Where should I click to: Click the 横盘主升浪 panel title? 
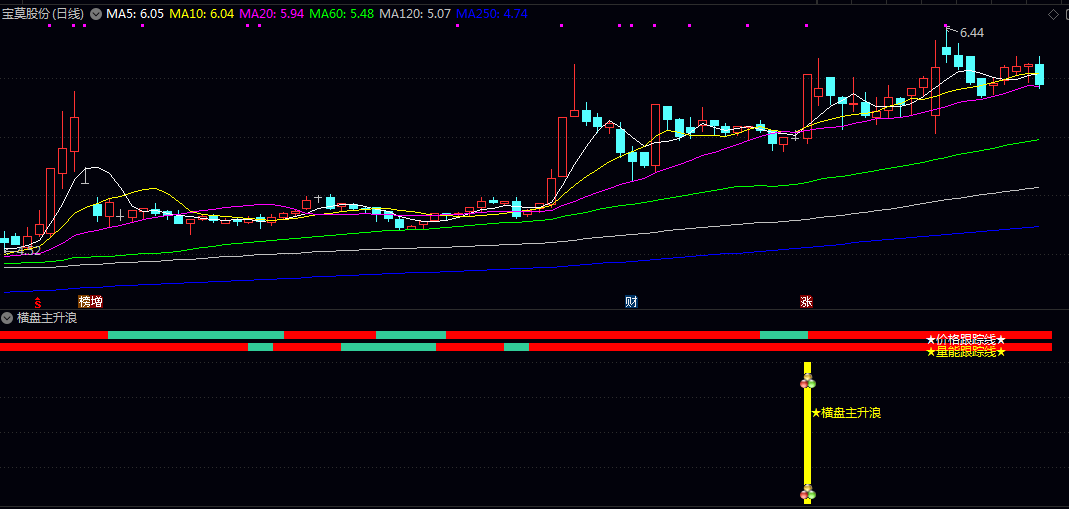(x=47, y=318)
